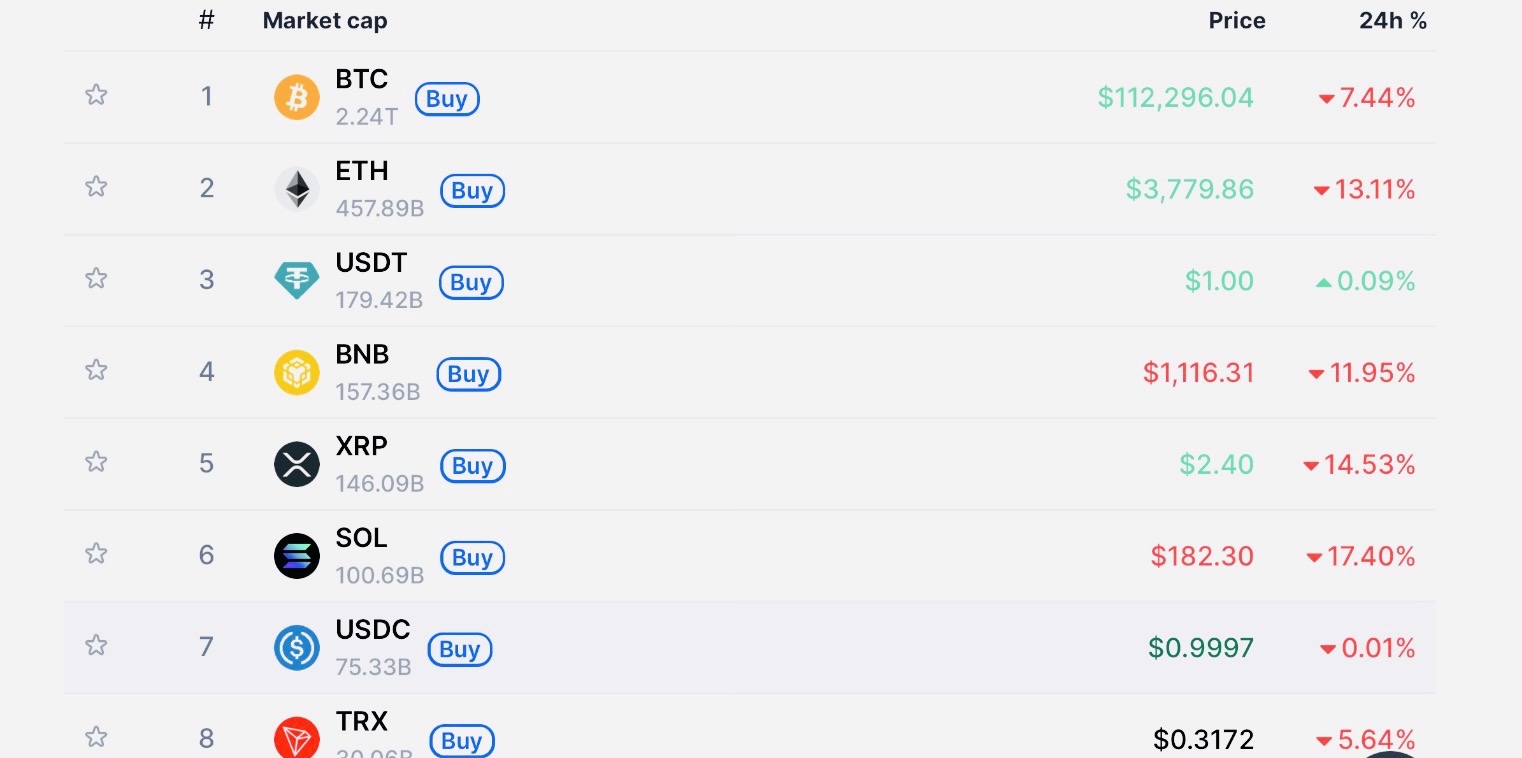Favorite SOL using its star icon
This screenshot has height=758, width=1522.
[96, 553]
